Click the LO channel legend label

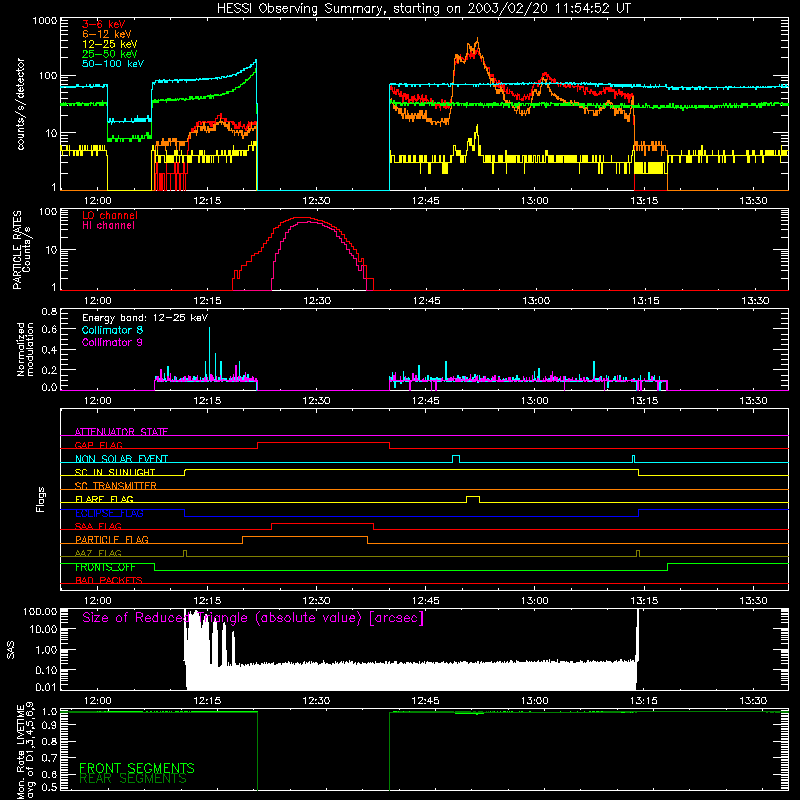click(x=110, y=215)
